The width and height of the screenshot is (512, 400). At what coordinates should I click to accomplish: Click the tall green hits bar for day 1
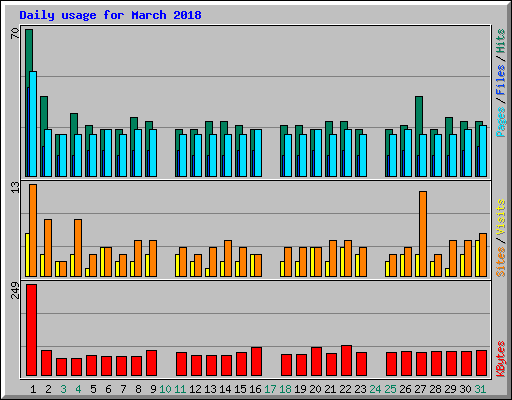[x=29, y=50]
